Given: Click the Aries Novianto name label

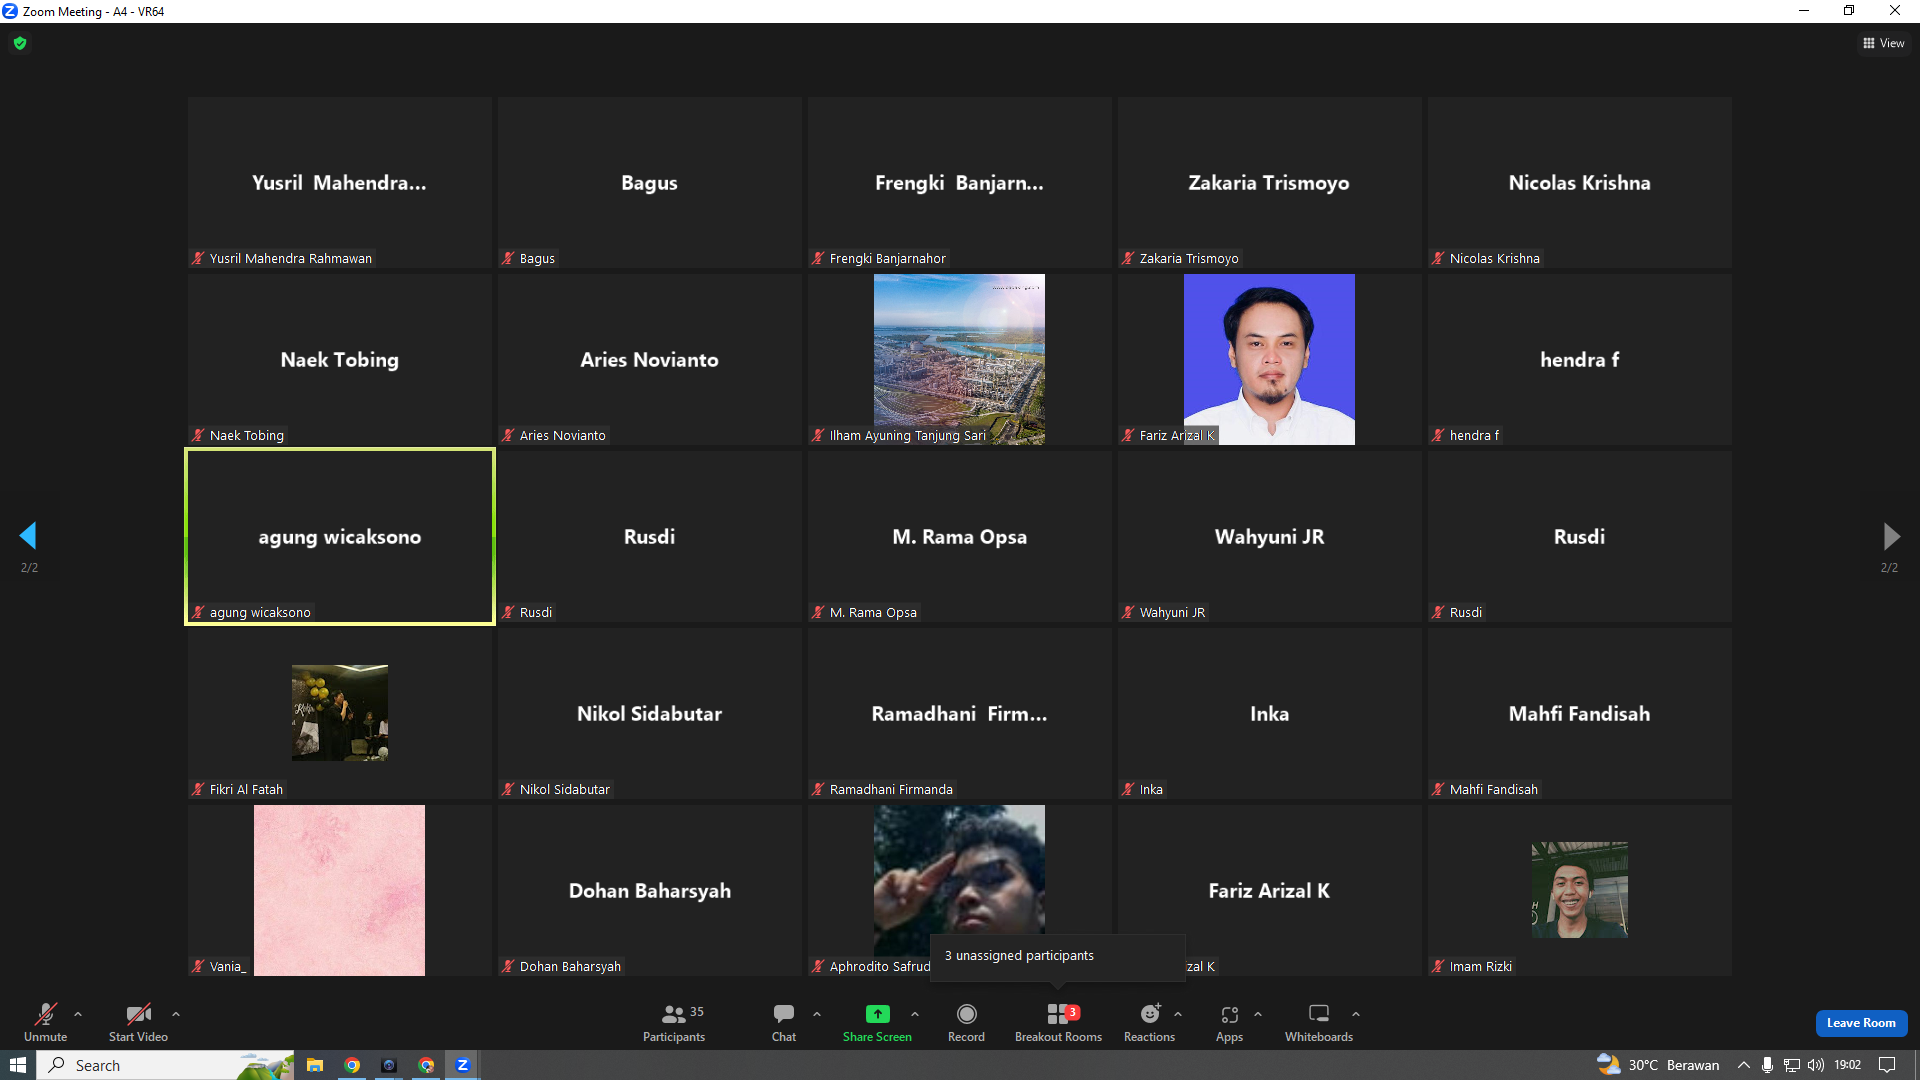Looking at the screenshot, I should tap(563, 435).
